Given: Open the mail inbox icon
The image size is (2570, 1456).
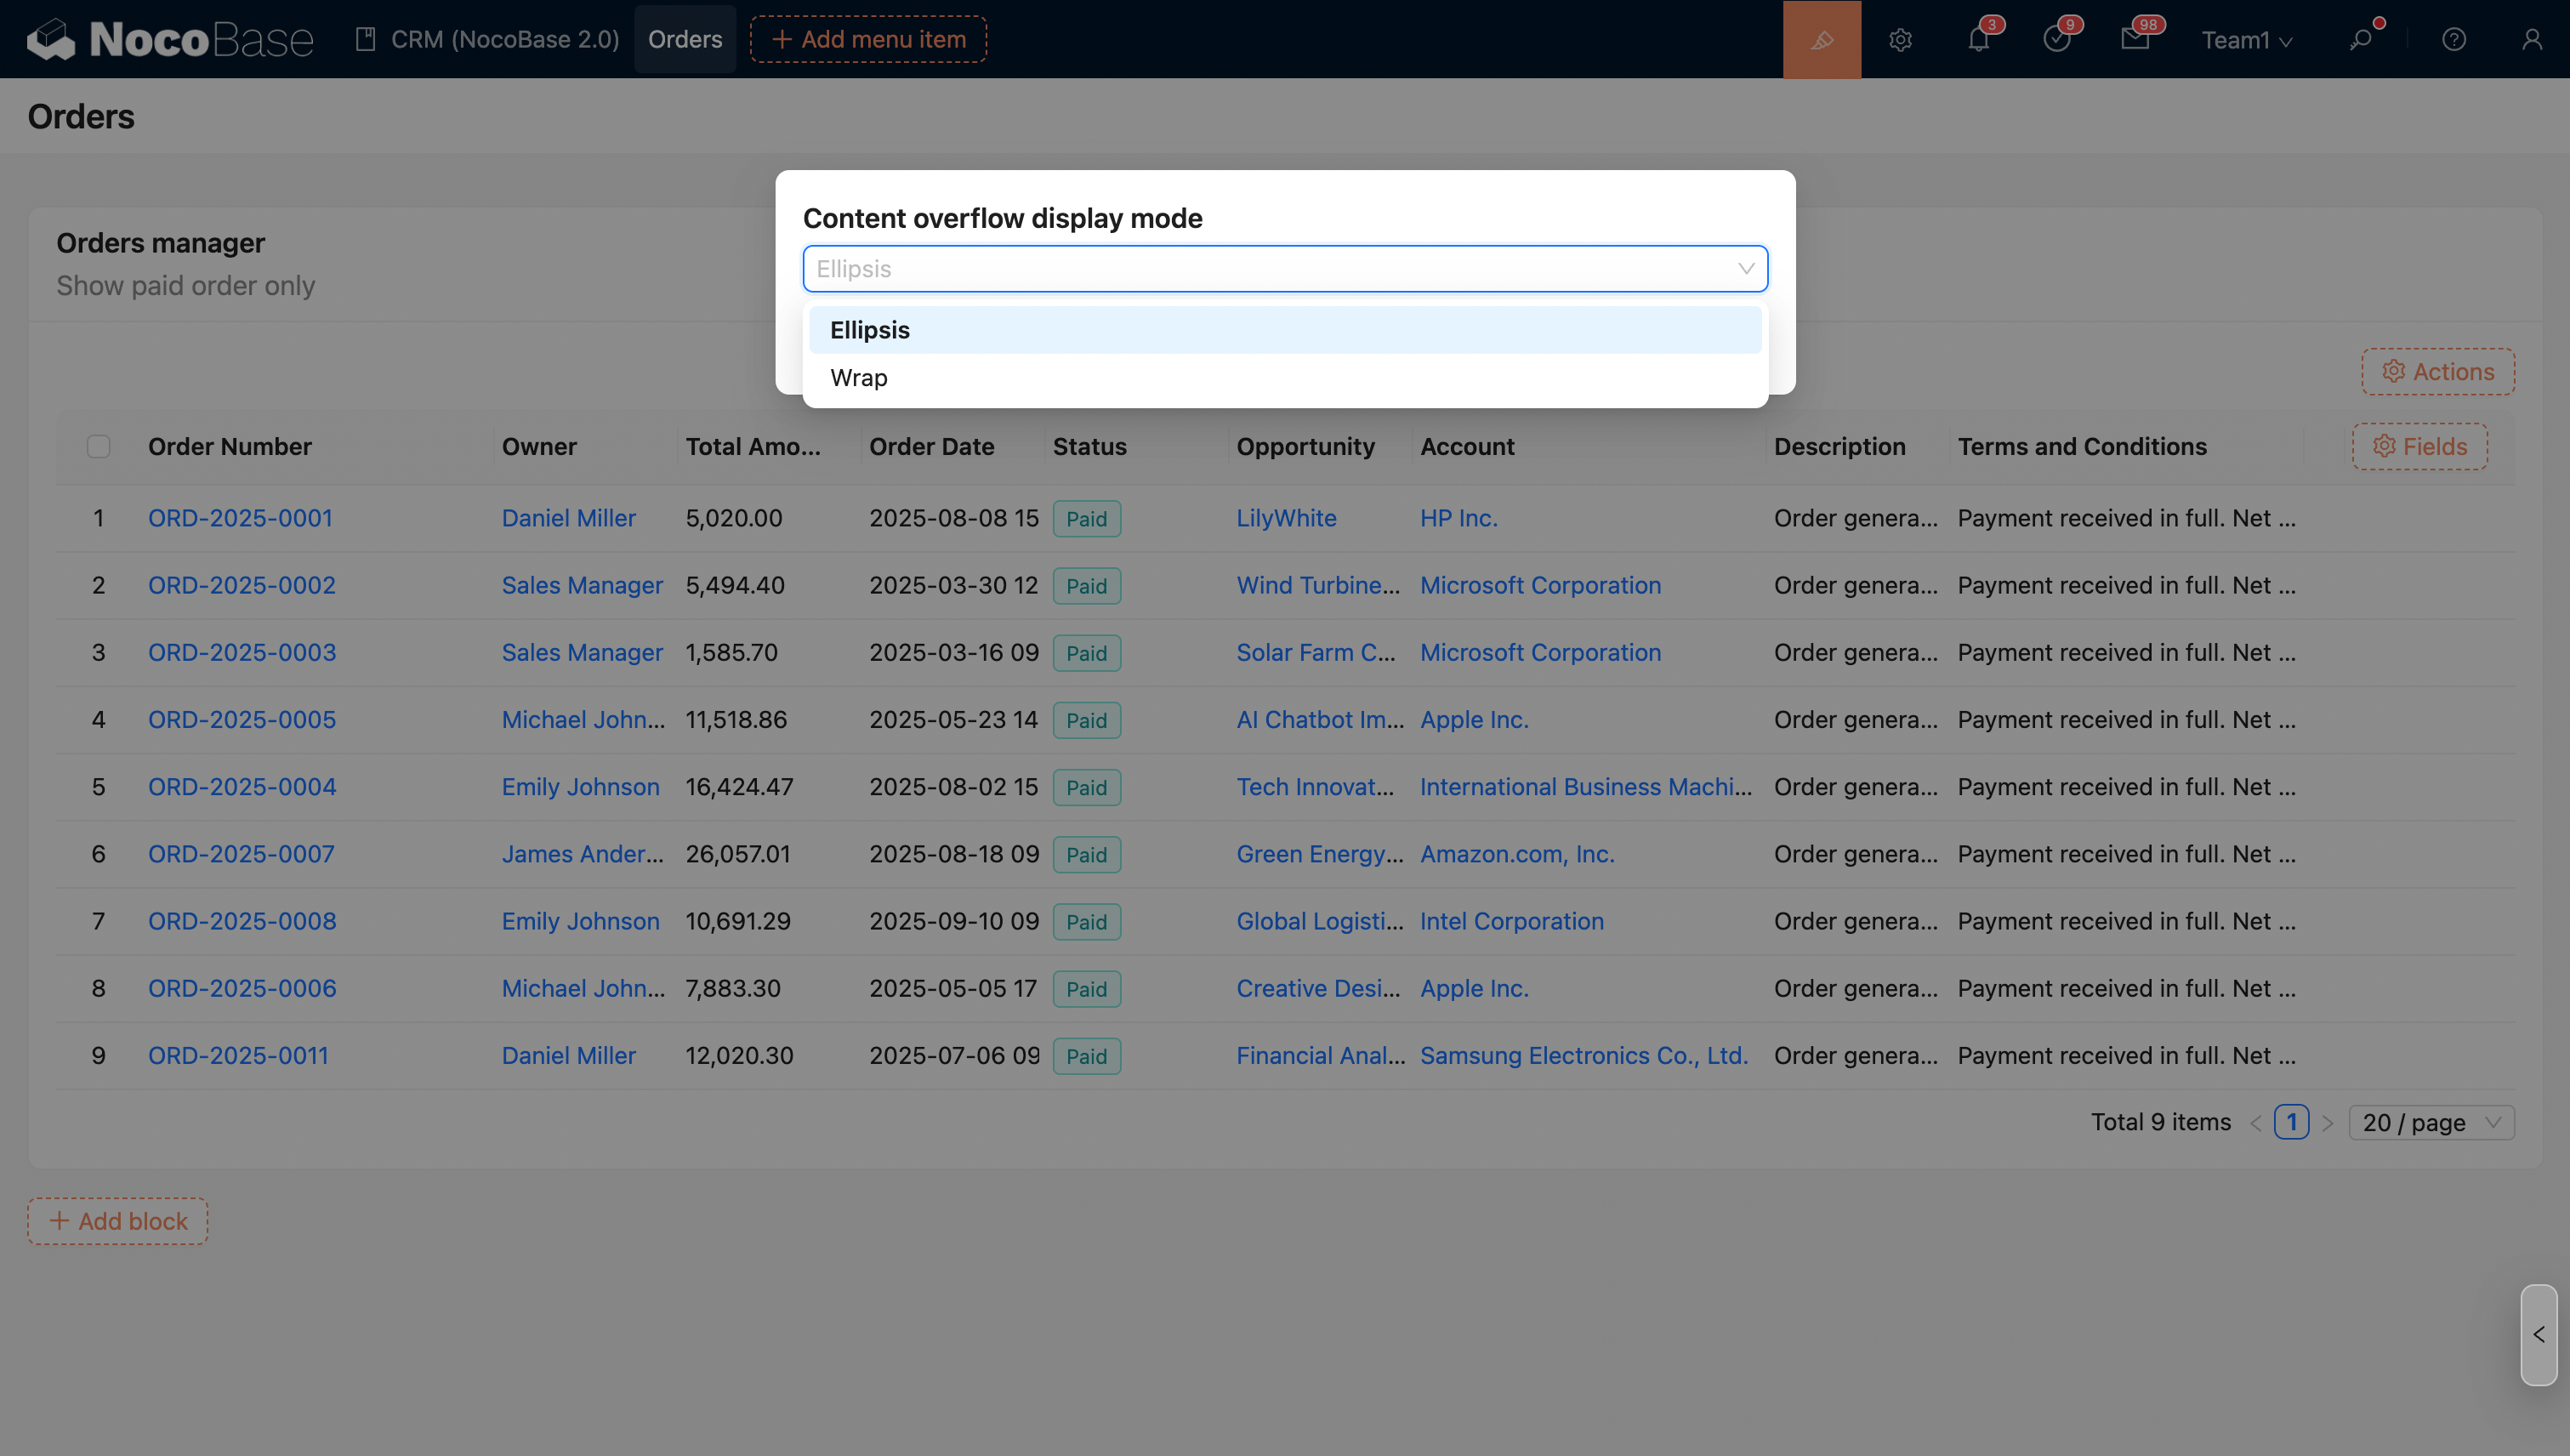Looking at the screenshot, I should click(2134, 39).
